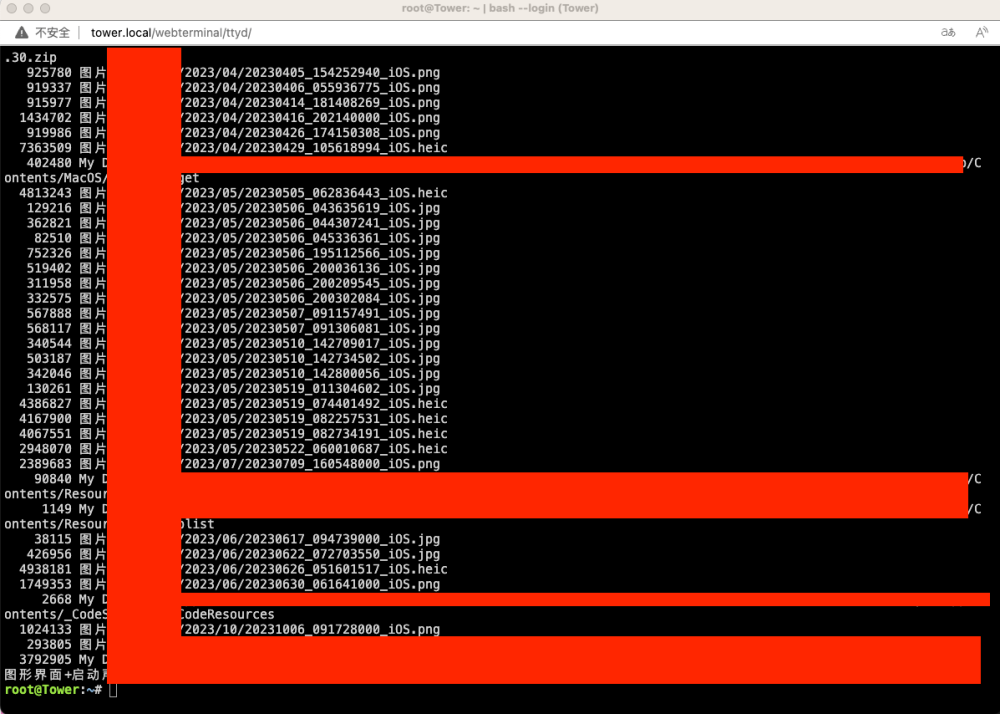Click the terminal prompt cursor after root@Tower
The height and width of the screenshot is (714, 1000).
click(x=113, y=690)
